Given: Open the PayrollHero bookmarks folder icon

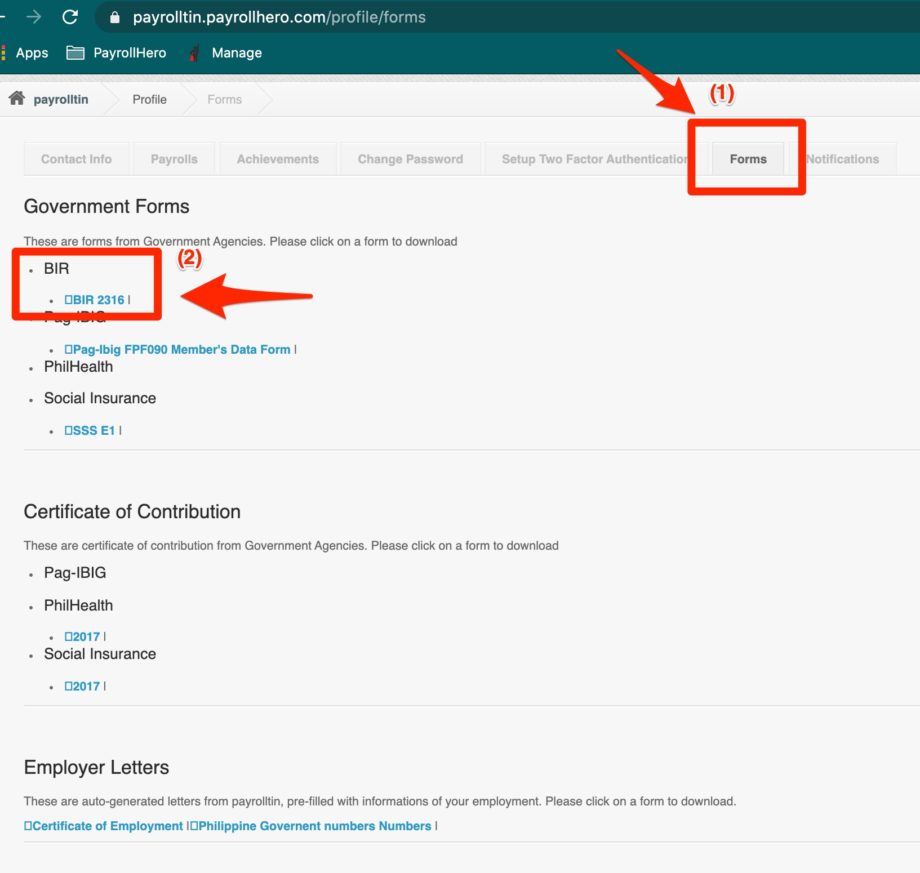Looking at the screenshot, I should coord(75,52).
